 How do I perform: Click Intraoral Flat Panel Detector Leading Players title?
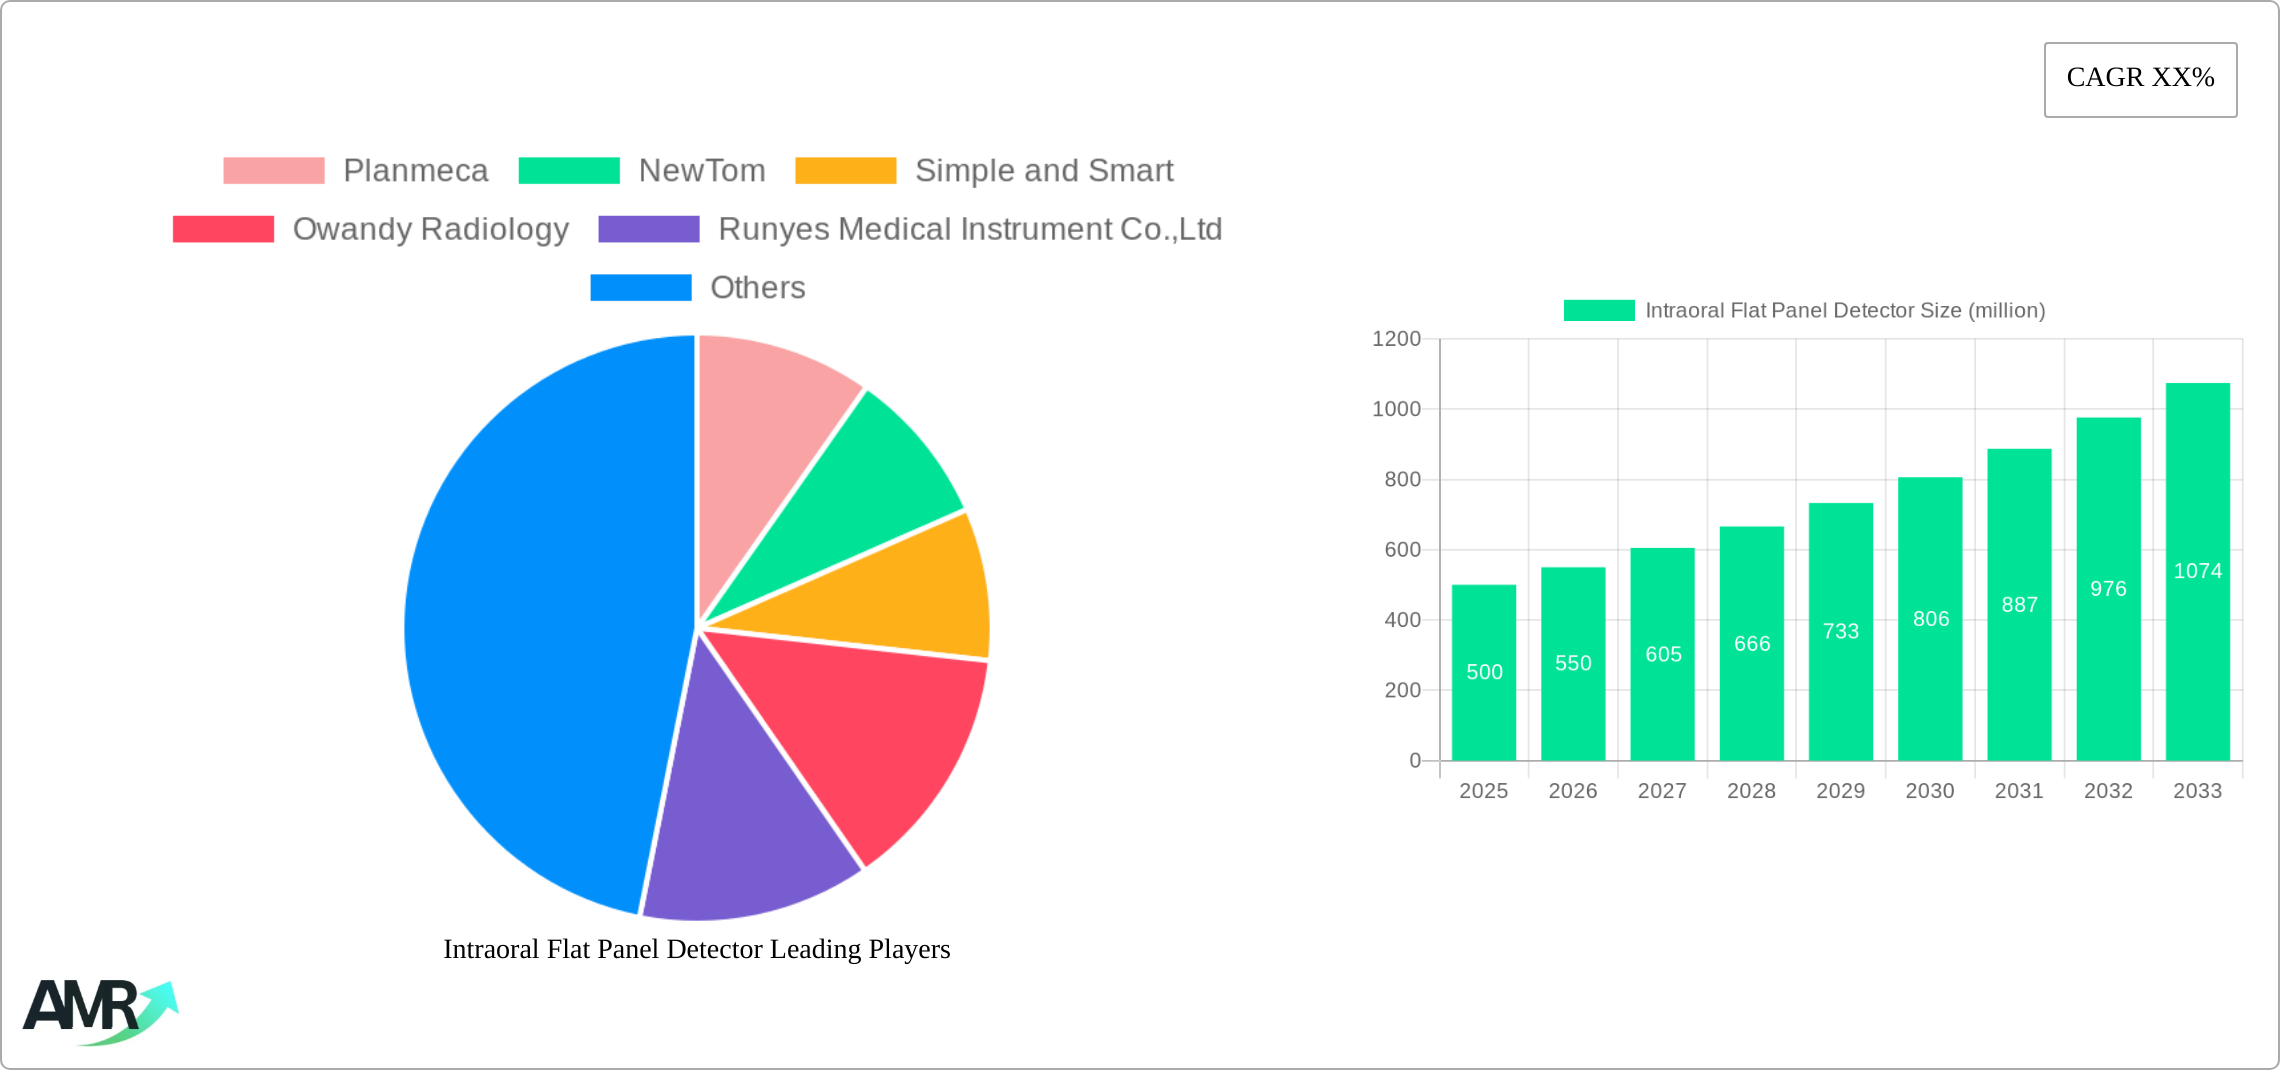(696, 949)
